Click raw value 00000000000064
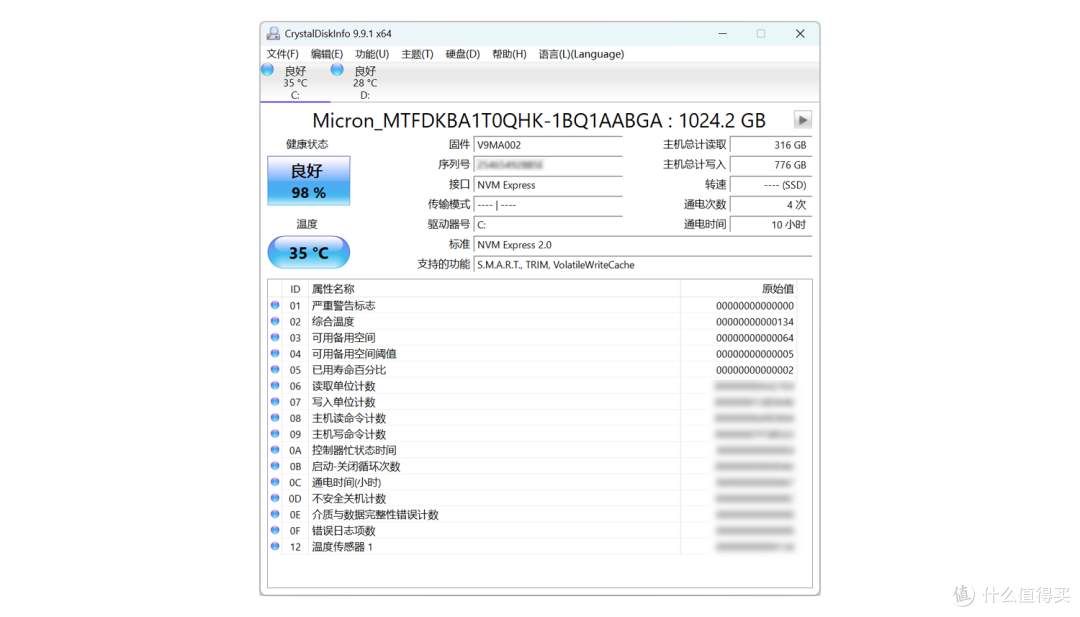 [754, 338]
